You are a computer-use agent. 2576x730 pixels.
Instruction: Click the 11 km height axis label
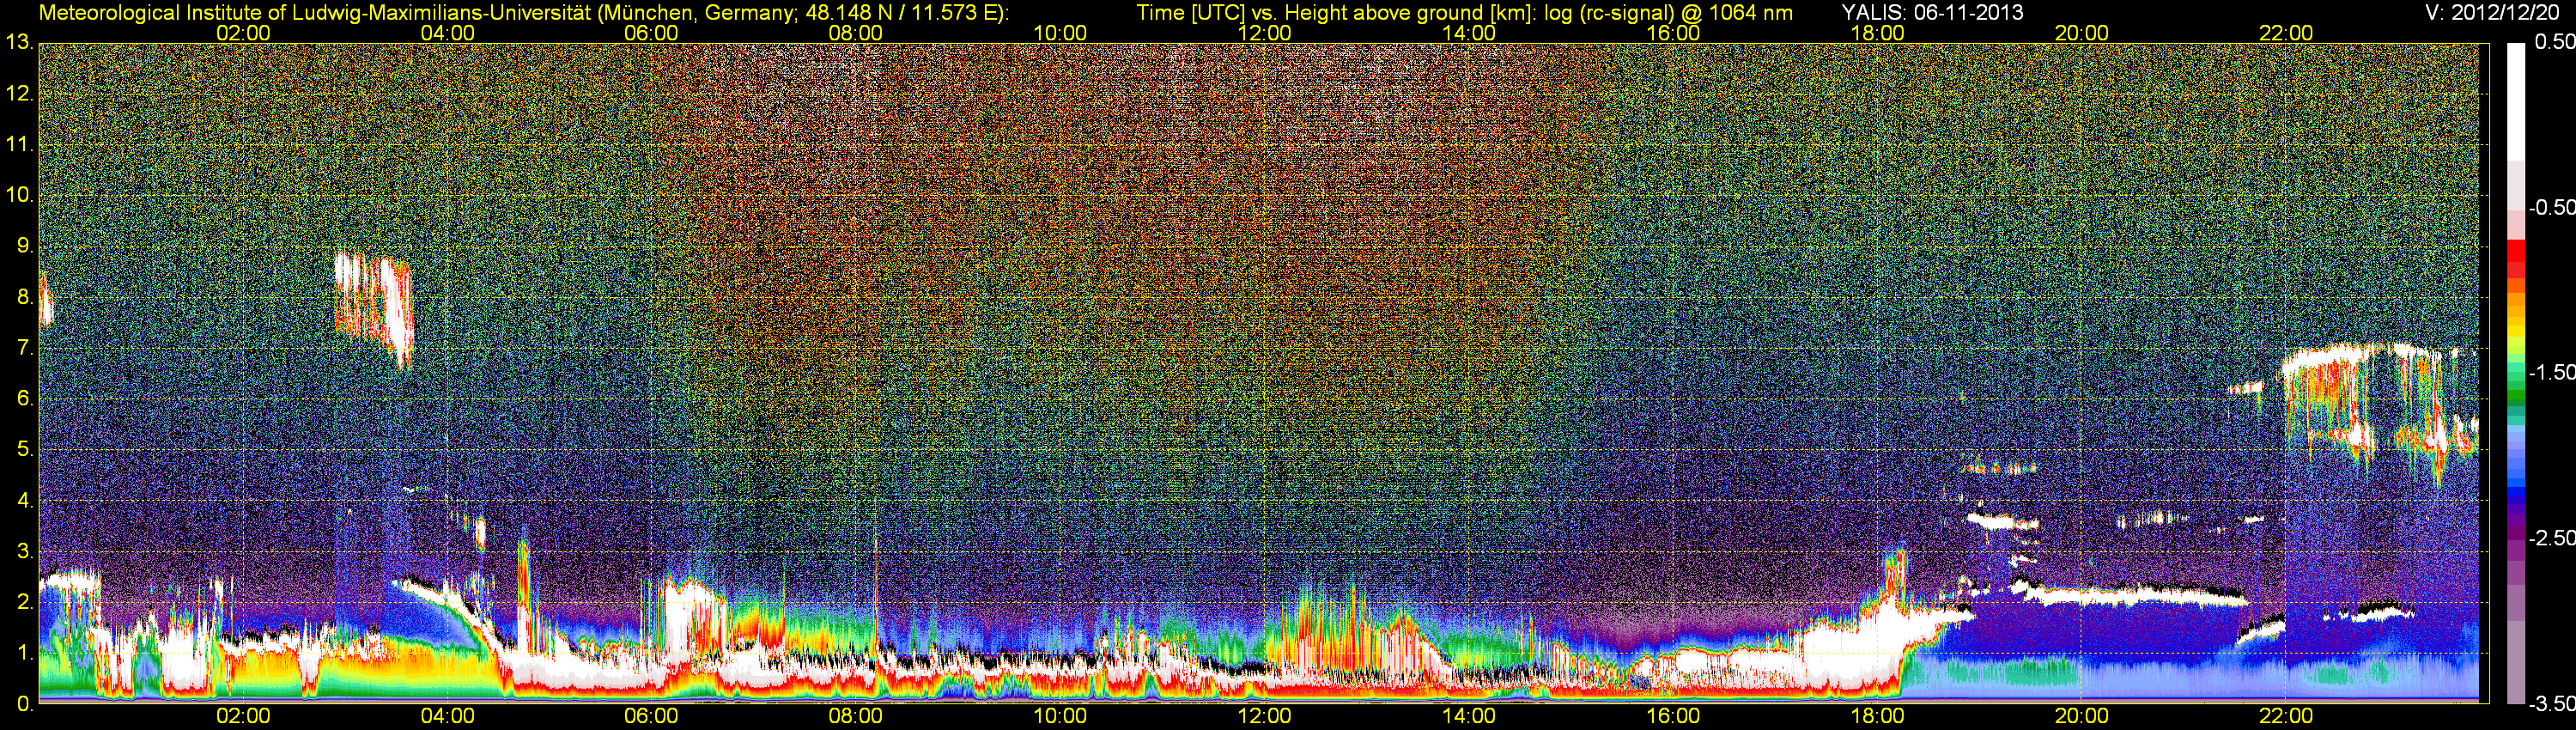pyautogui.click(x=19, y=144)
